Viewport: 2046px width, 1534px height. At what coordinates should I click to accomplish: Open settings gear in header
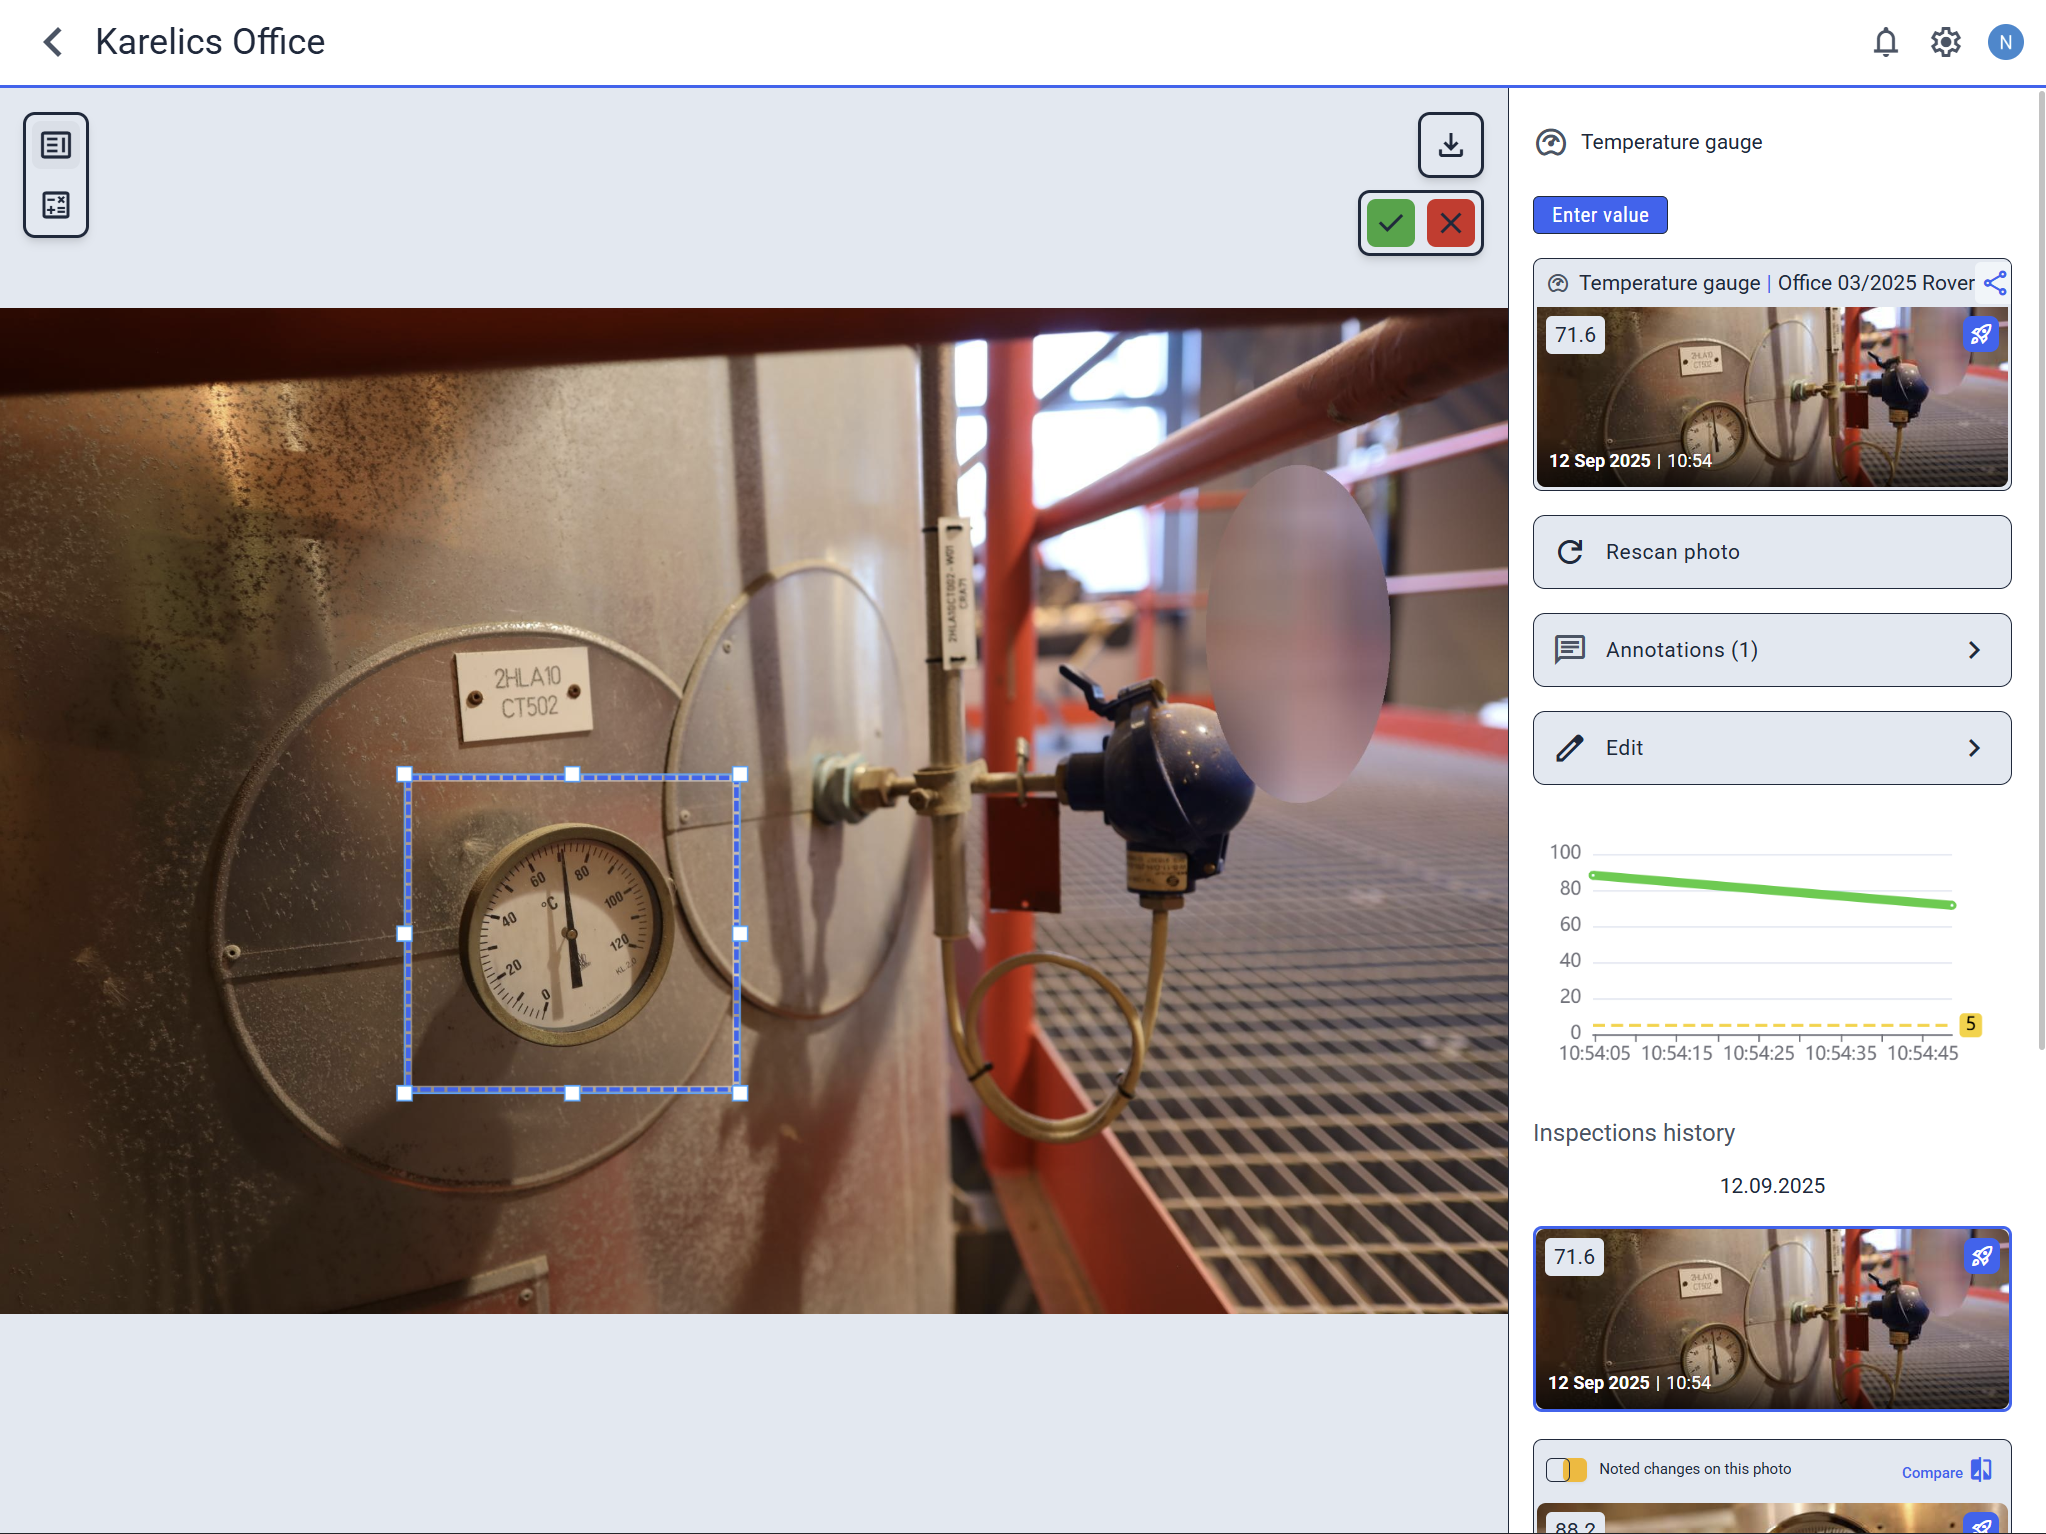(1945, 42)
